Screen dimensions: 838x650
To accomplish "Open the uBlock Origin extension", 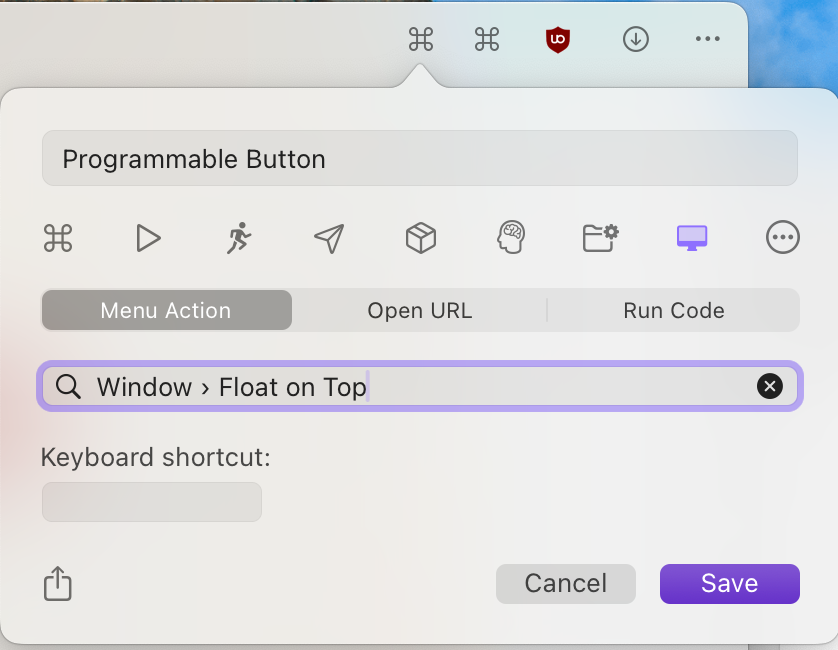I will point(558,40).
